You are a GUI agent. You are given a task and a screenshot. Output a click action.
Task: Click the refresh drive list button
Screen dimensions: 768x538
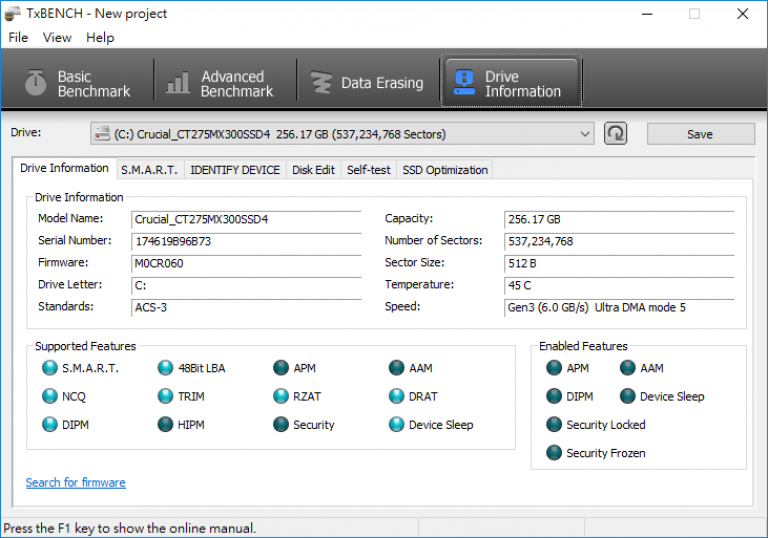coord(615,133)
